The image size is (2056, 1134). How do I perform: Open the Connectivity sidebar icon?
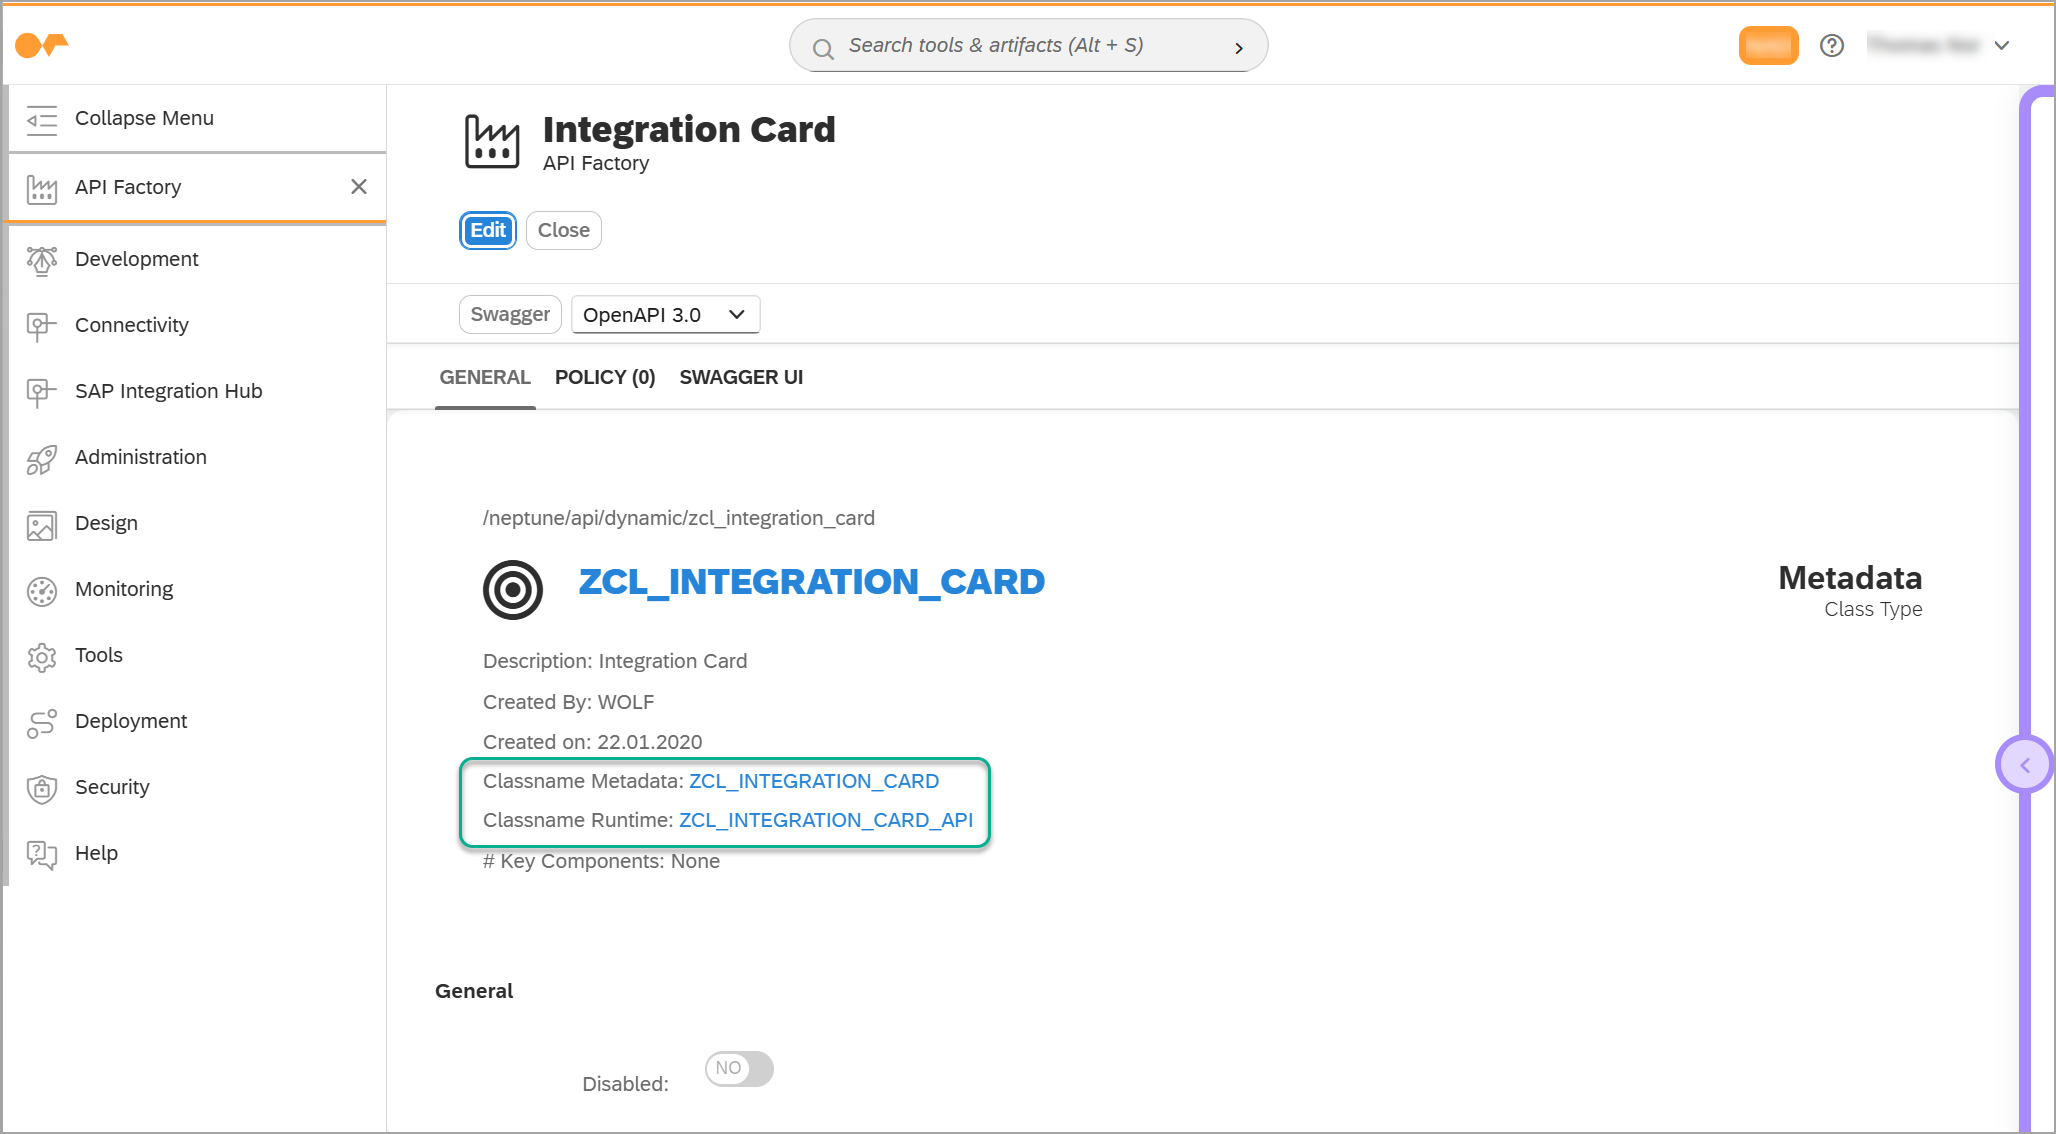coord(41,326)
